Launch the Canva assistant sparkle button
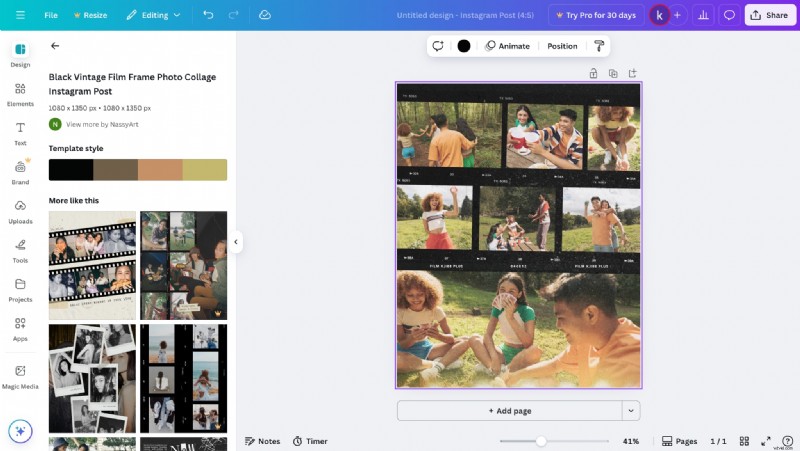The width and height of the screenshot is (800, 451). click(20, 431)
